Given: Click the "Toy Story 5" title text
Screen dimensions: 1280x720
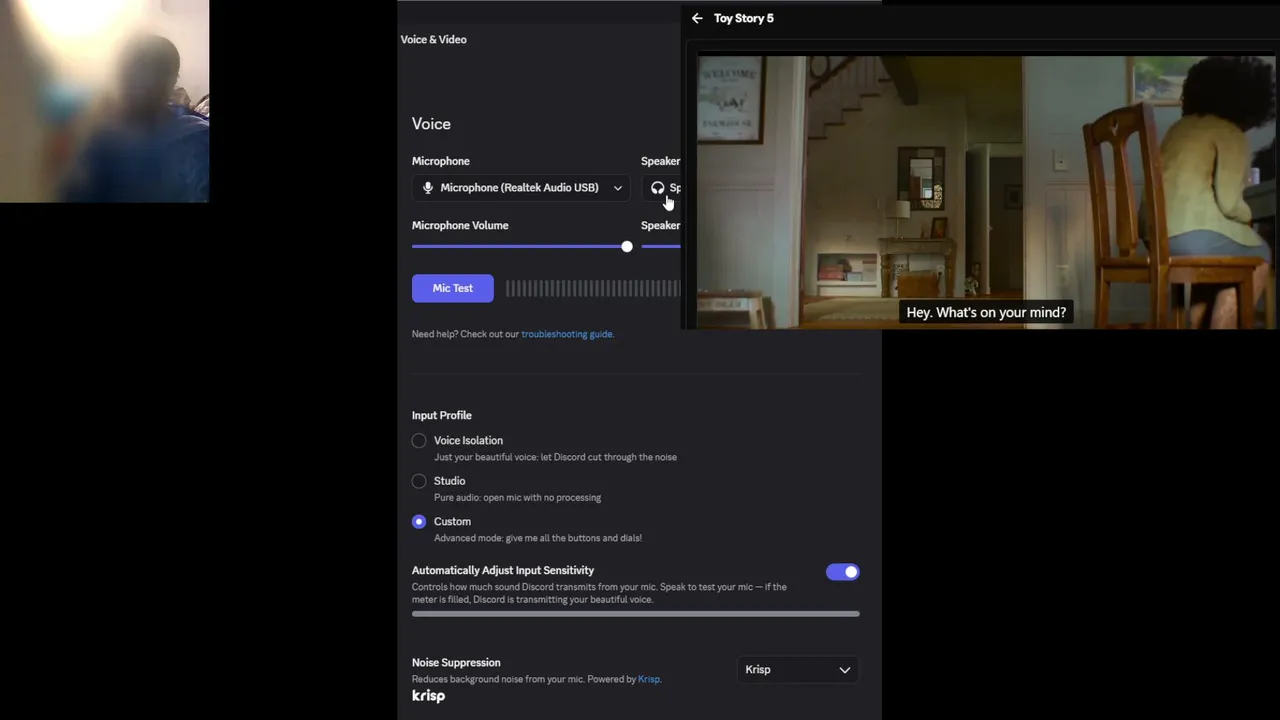Looking at the screenshot, I should pos(744,18).
